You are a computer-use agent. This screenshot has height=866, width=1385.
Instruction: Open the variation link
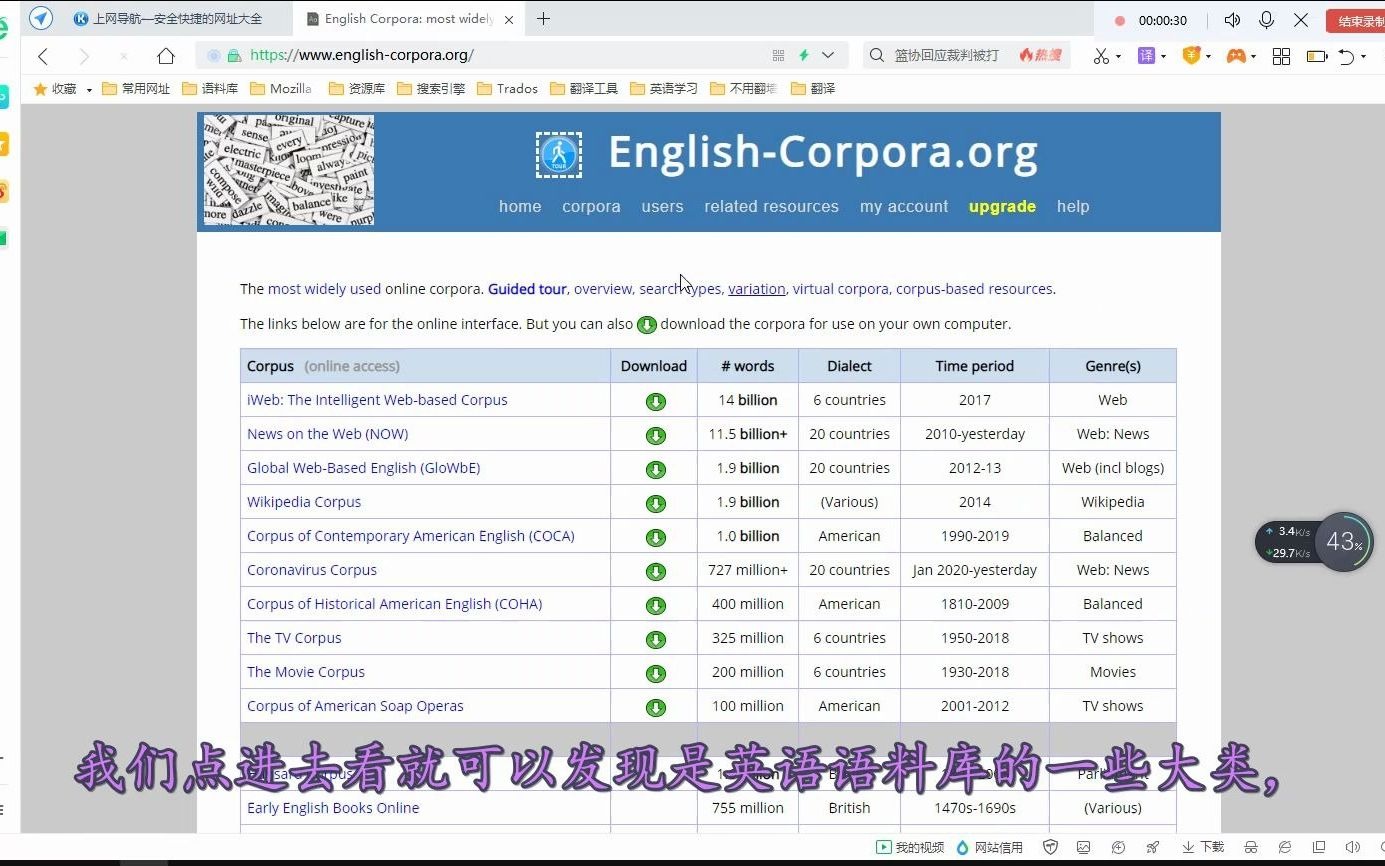pyautogui.click(x=756, y=289)
